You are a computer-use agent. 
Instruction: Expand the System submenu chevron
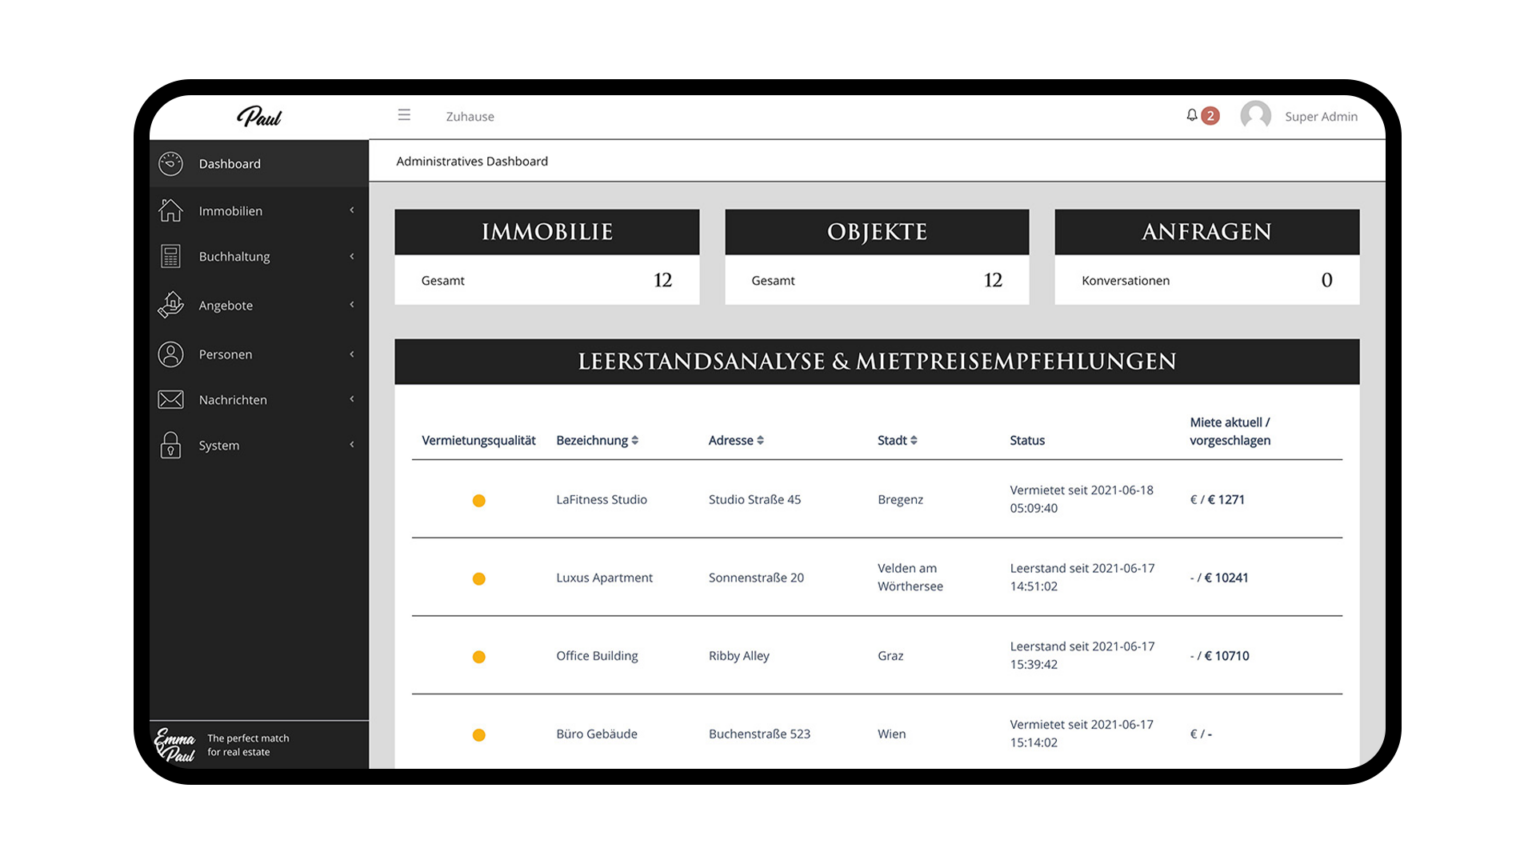[352, 445]
